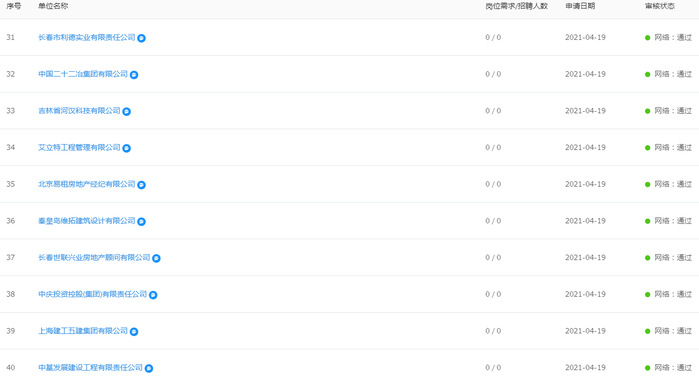Click chat icon beside 秦皇岛维拓建筑设计有限公司
Viewport: 699px width, 376px height.
pyautogui.click(x=141, y=222)
